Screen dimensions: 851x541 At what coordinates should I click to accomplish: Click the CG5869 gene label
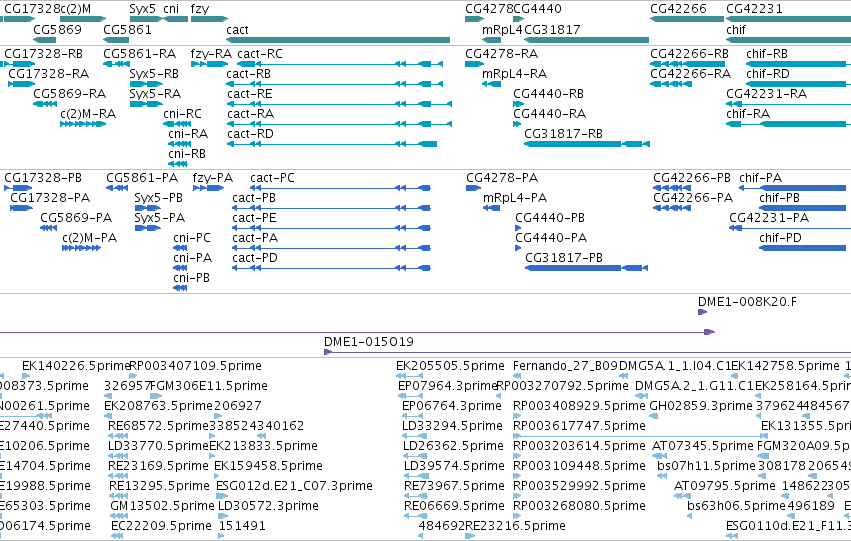pyautogui.click(x=58, y=30)
